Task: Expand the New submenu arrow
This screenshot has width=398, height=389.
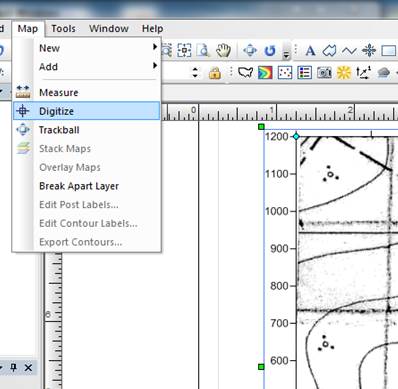Action: (155, 47)
